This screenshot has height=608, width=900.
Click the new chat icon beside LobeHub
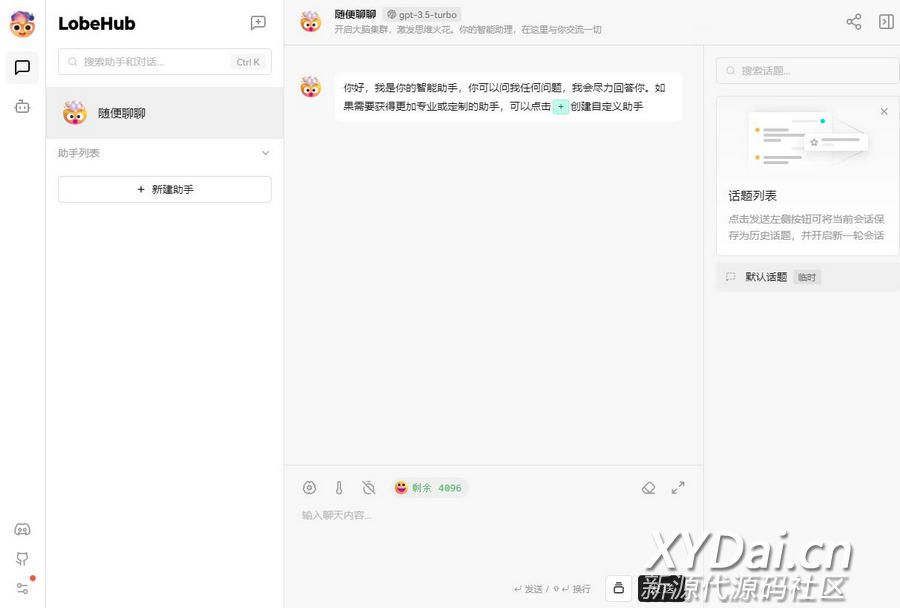point(258,23)
